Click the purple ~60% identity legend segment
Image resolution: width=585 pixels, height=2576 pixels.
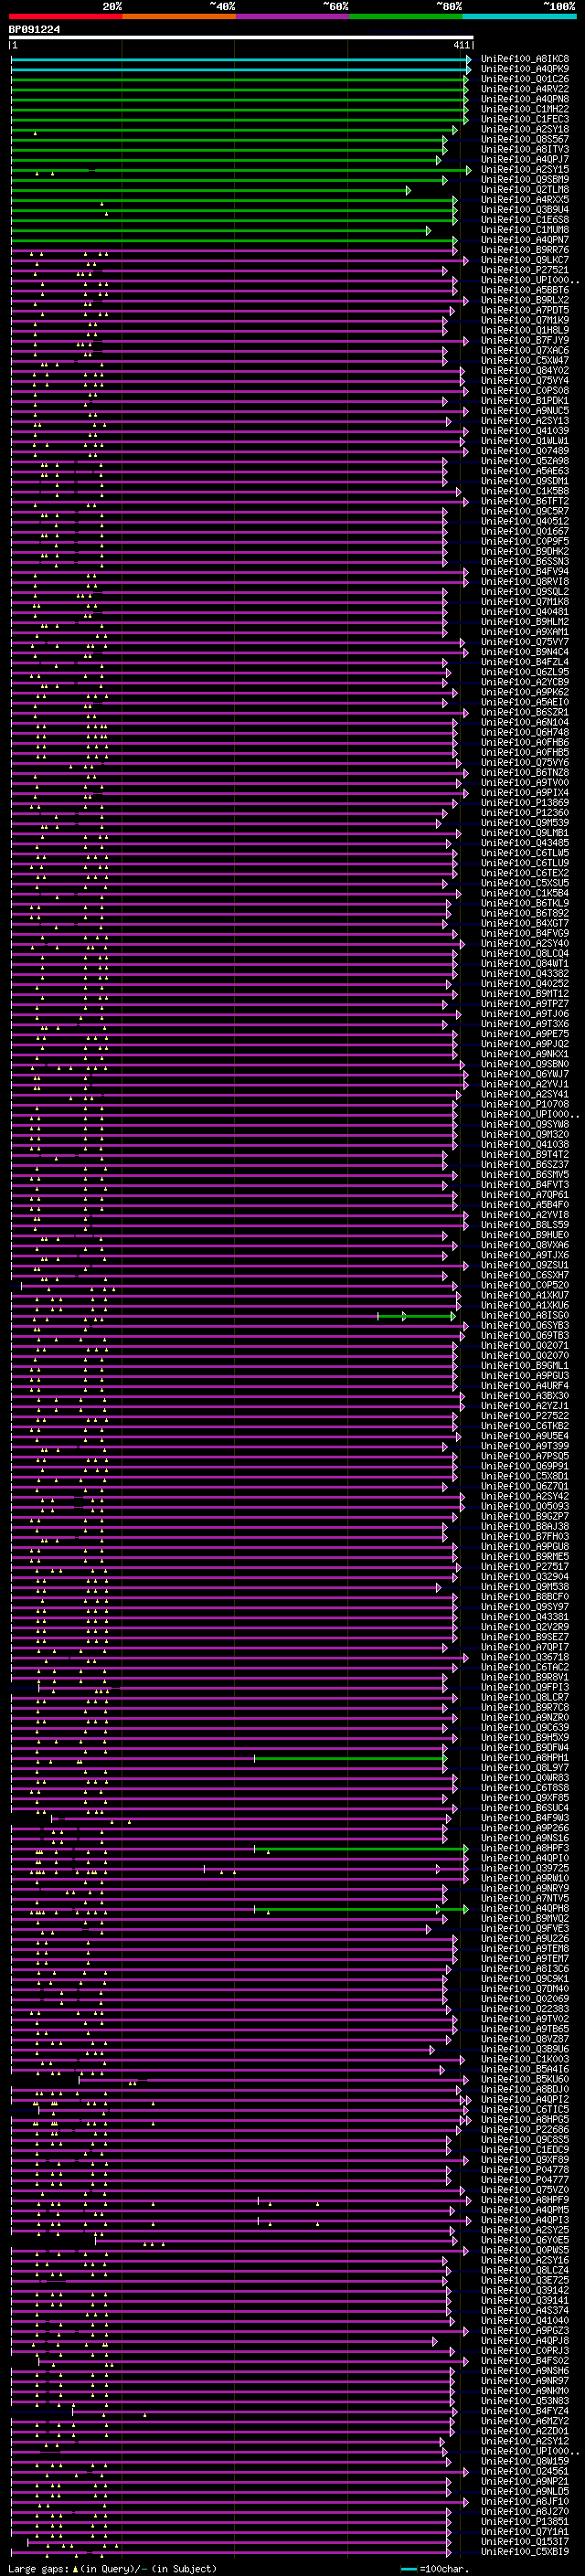point(292,16)
